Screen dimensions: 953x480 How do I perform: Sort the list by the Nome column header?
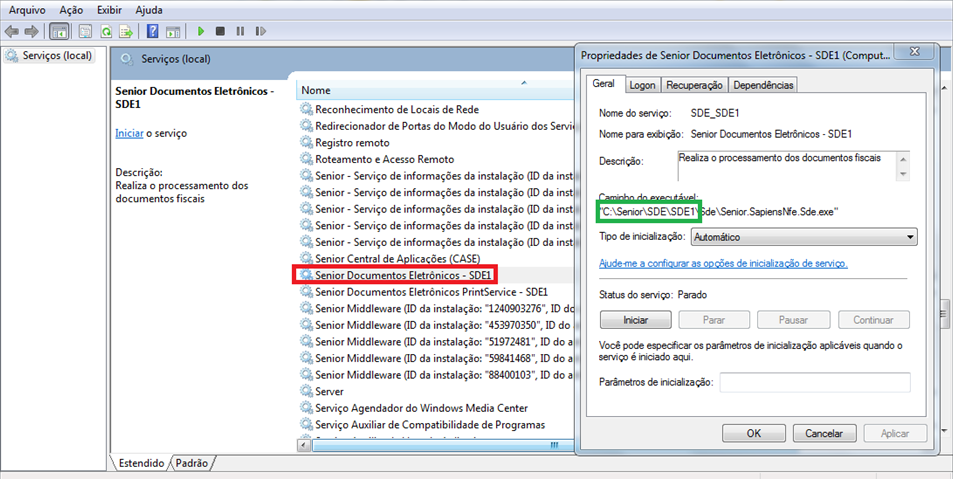click(x=435, y=90)
